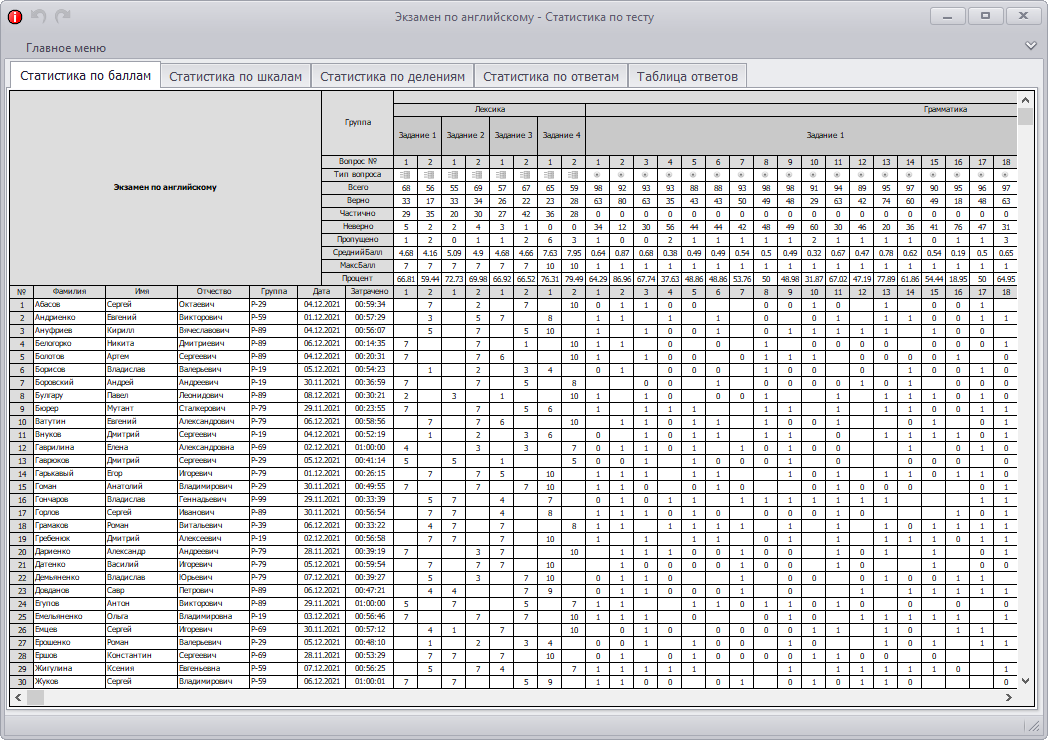Click the МаксБалл row label
The width and height of the screenshot is (1048, 740).
point(358,265)
